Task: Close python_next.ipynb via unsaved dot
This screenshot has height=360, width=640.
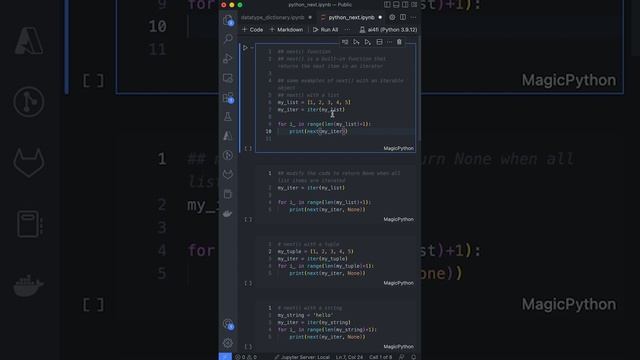Action: click(x=380, y=18)
